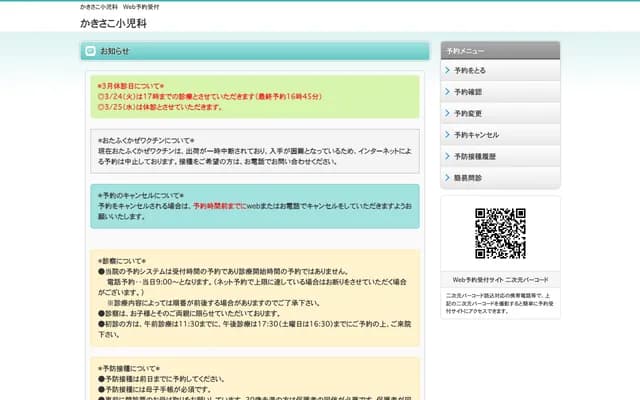Select 予約確認 in the reservation menu
The width and height of the screenshot is (640, 400).
[468, 92]
